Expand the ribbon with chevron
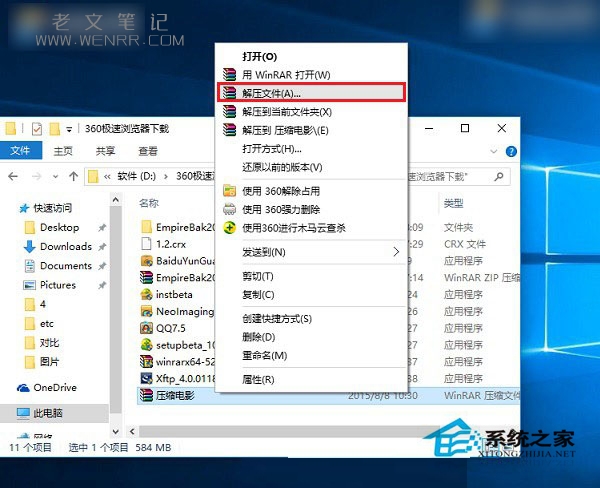Viewport: 600px width, 488px height. point(494,152)
